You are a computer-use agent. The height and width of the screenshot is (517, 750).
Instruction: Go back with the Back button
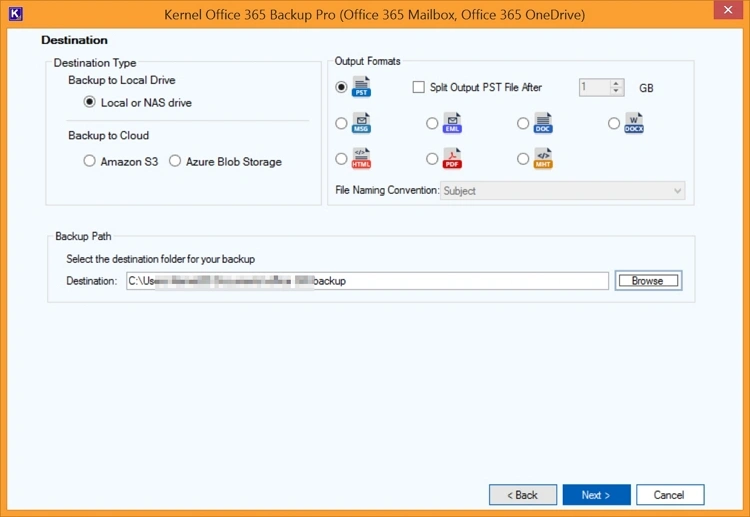(523, 495)
